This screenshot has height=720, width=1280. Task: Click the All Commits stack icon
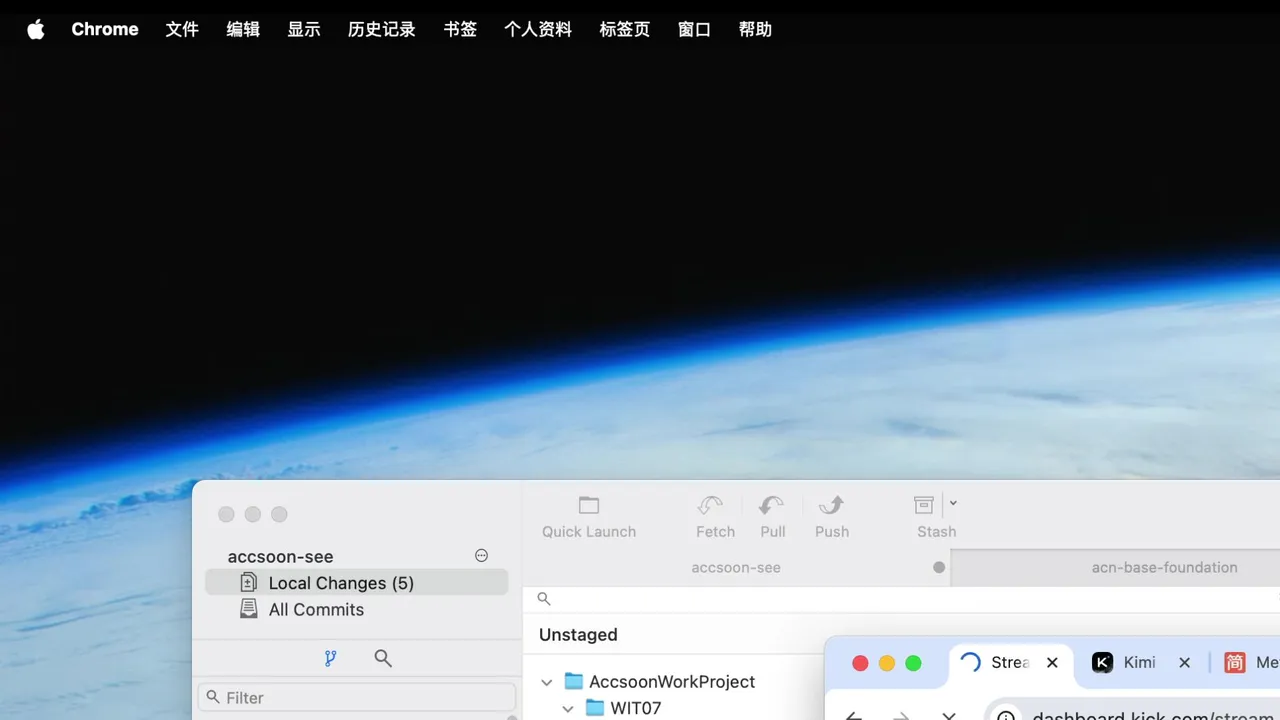(x=248, y=608)
